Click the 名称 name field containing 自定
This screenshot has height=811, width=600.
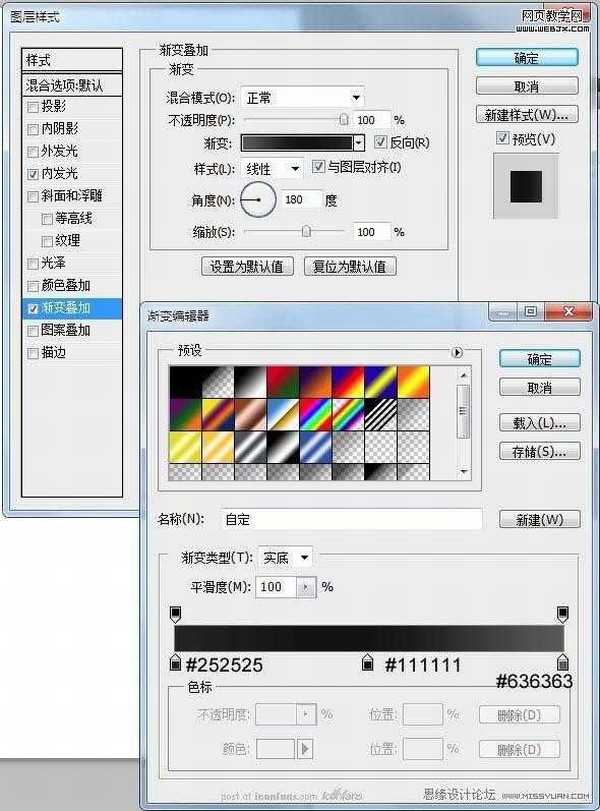pyautogui.click(x=352, y=519)
